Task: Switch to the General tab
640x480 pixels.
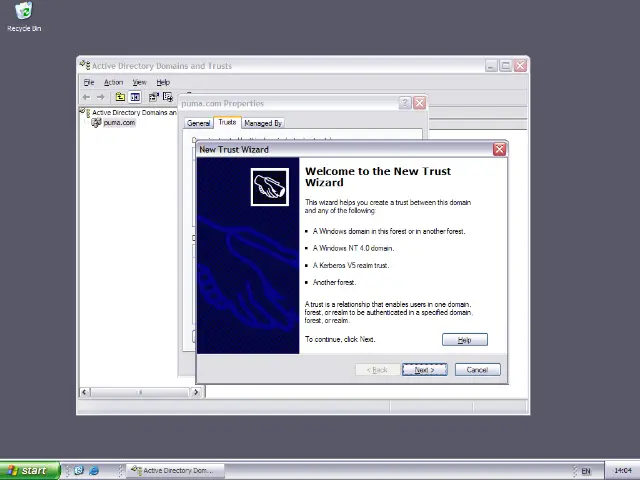Action: pyautogui.click(x=198, y=123)
